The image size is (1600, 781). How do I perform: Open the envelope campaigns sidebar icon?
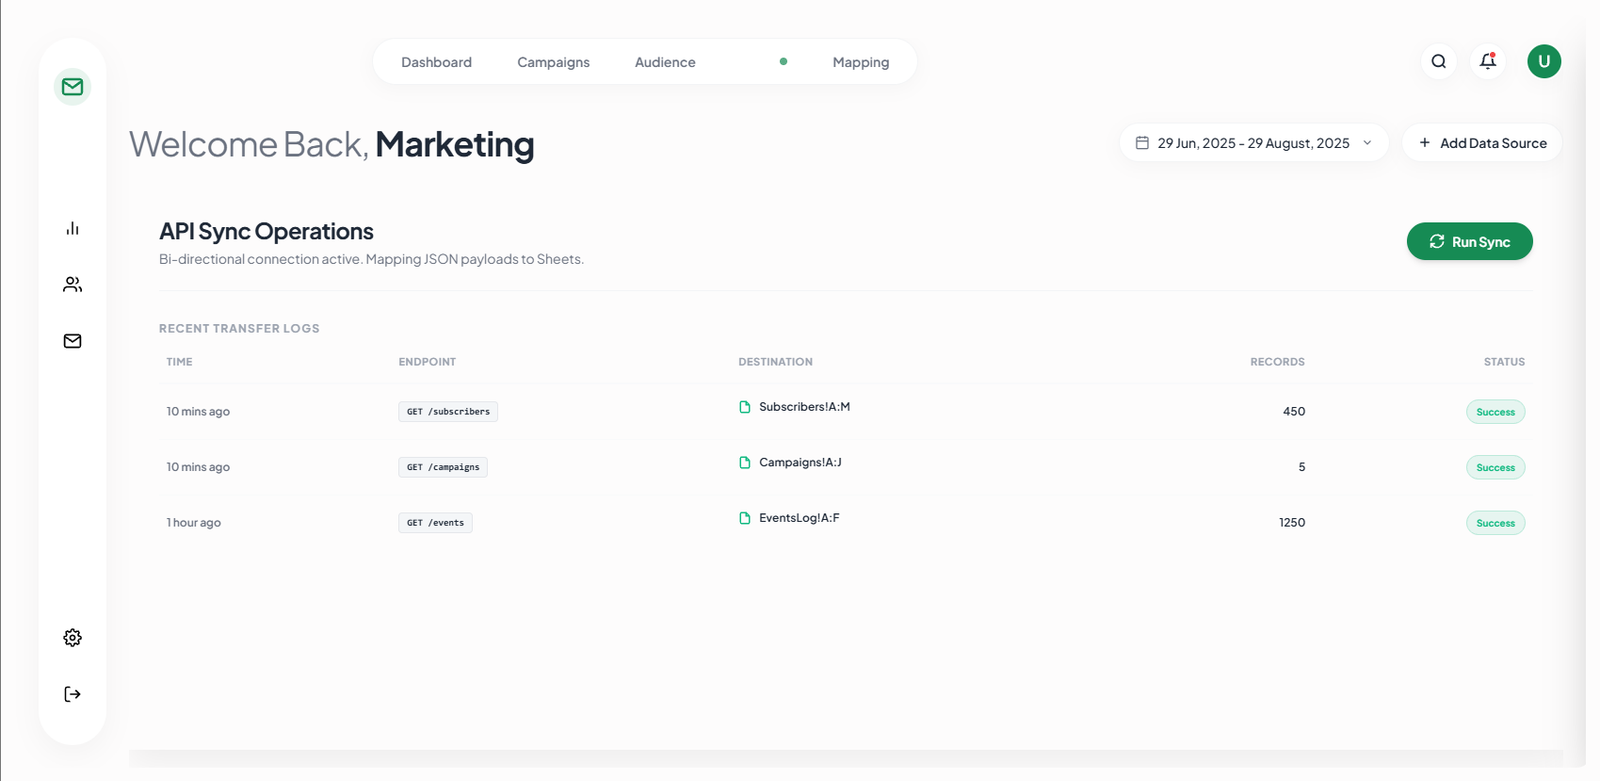[72, 341]
